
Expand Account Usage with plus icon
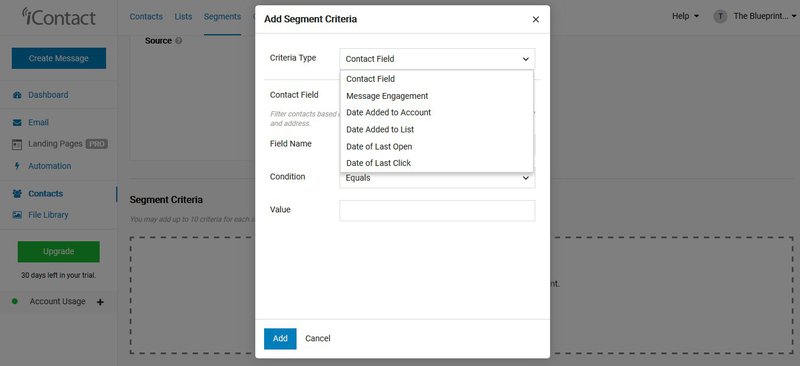coord(100,302)
